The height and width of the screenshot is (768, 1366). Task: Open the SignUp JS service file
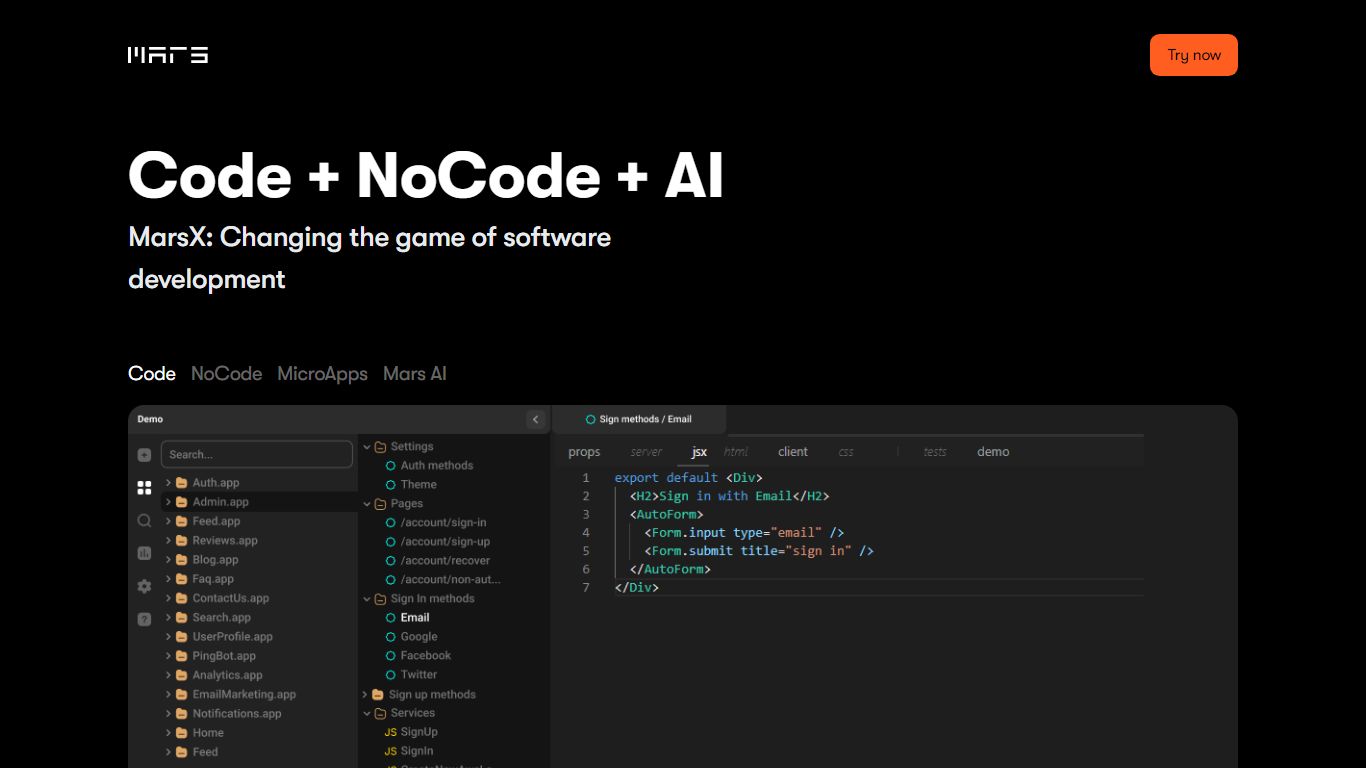[418, 732]
